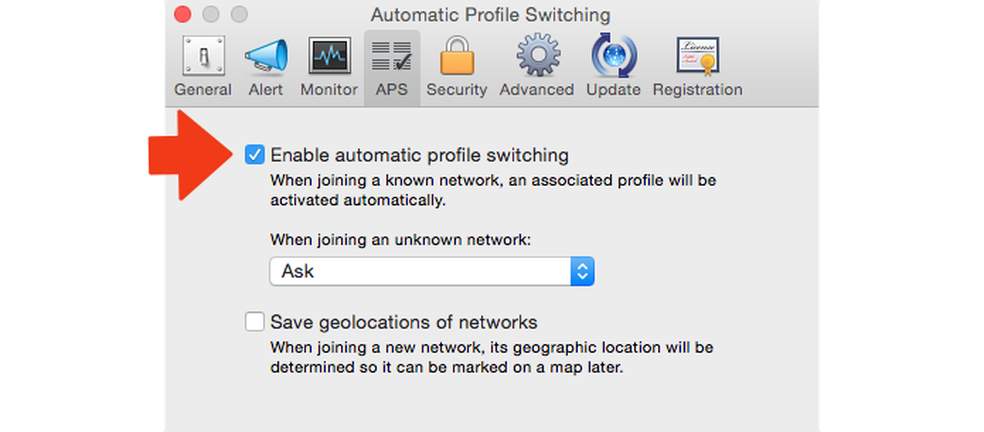Click the green zoom window button
Screen dimensions: 984x432
coord(238,15)
